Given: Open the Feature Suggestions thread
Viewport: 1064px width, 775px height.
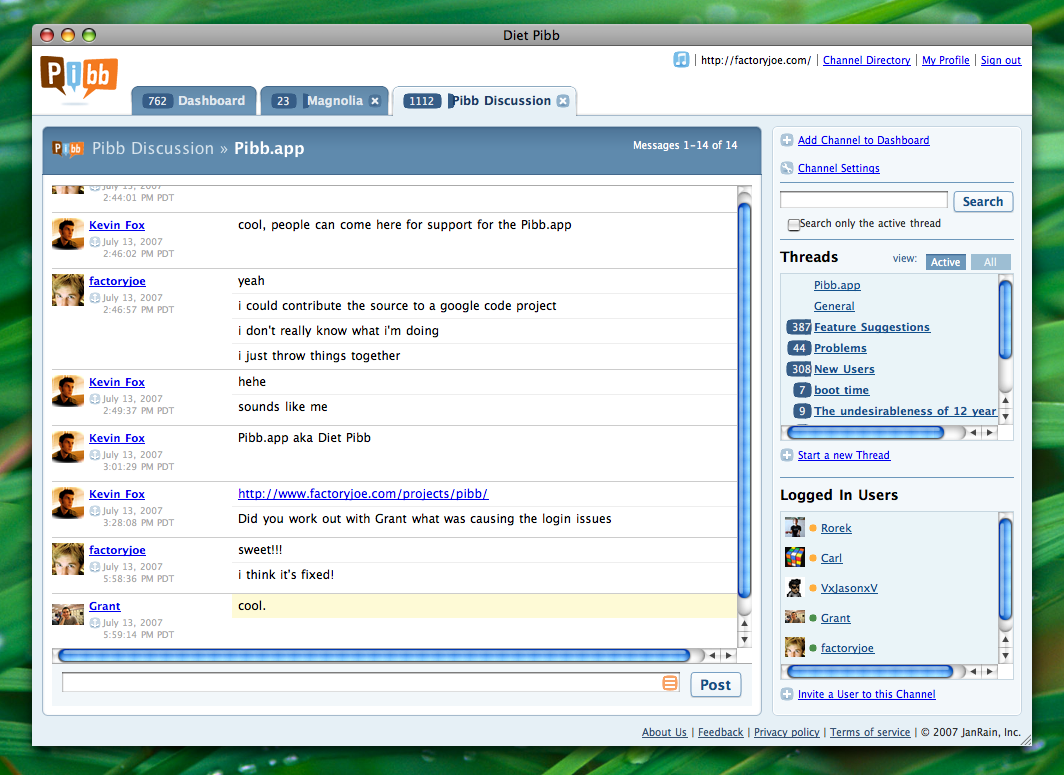Looking at the screenshot, I should click(872, 327).
